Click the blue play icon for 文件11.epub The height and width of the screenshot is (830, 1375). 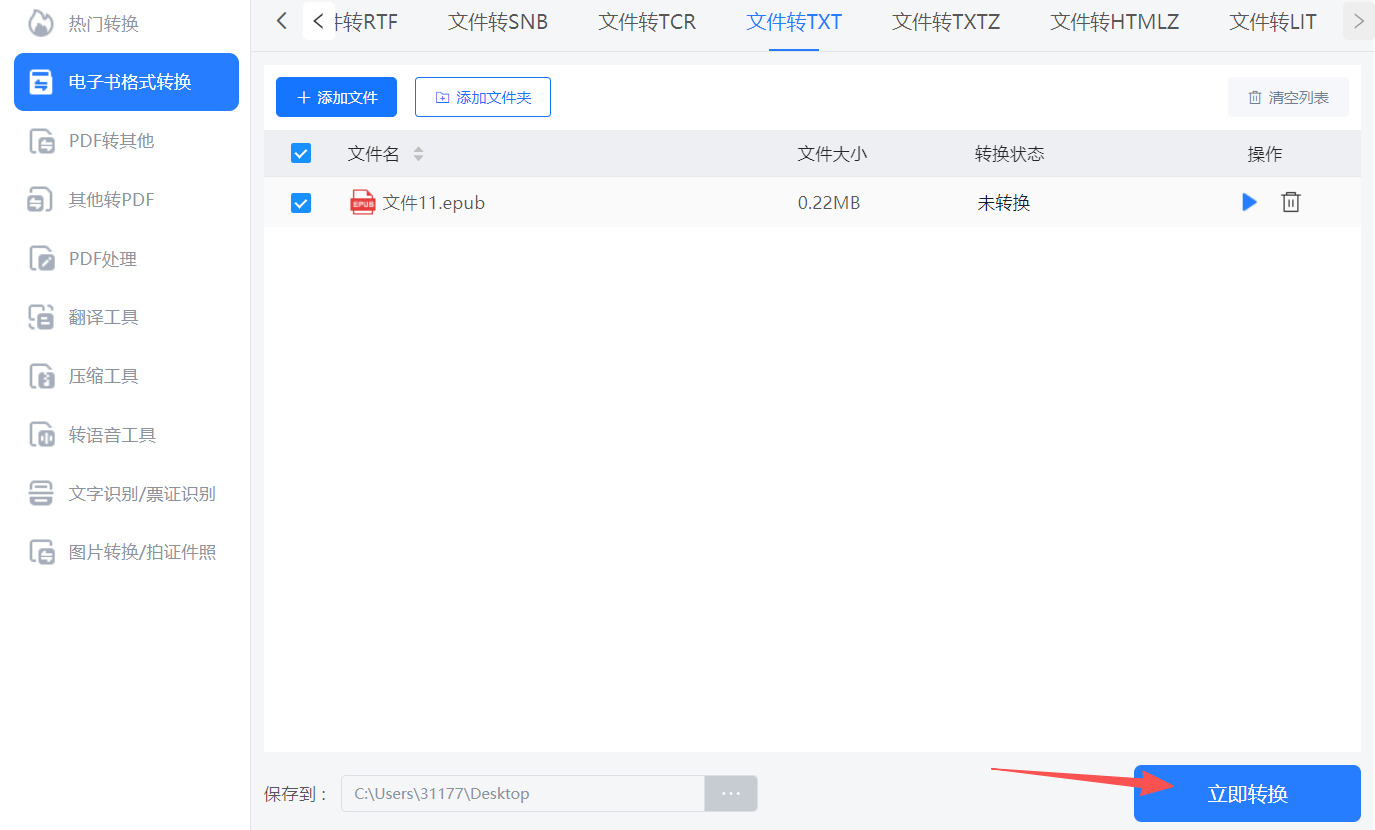pos(1249,202)
